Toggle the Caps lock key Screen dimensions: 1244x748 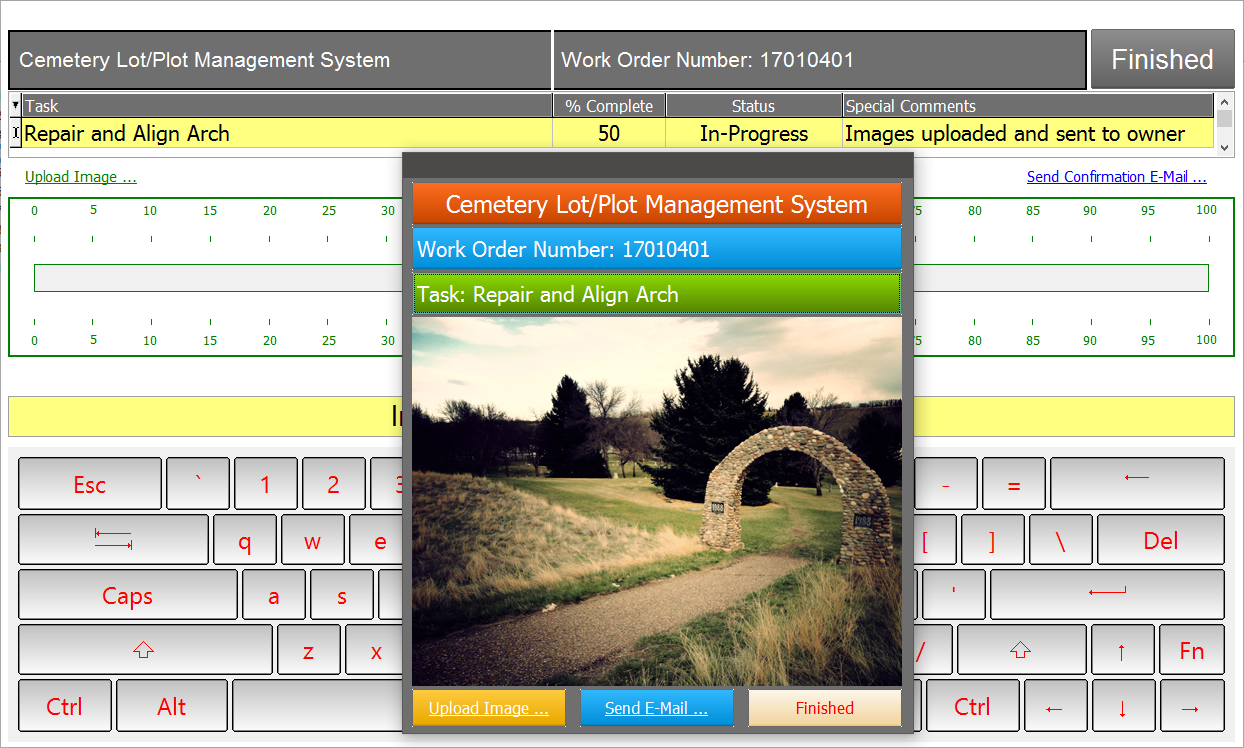pos(128,596)
